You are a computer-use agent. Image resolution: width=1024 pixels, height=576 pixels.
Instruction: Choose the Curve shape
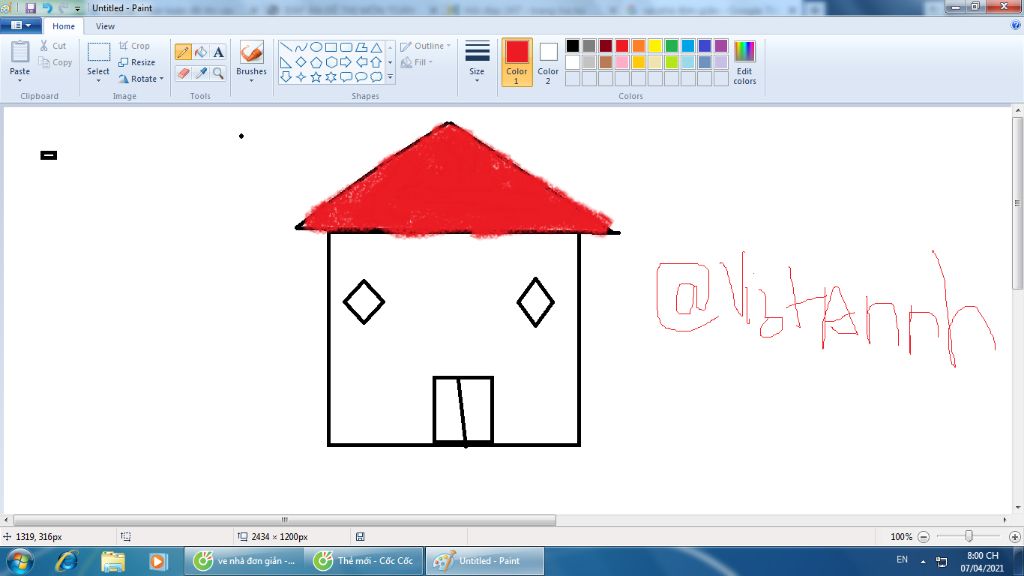point(301,48)
